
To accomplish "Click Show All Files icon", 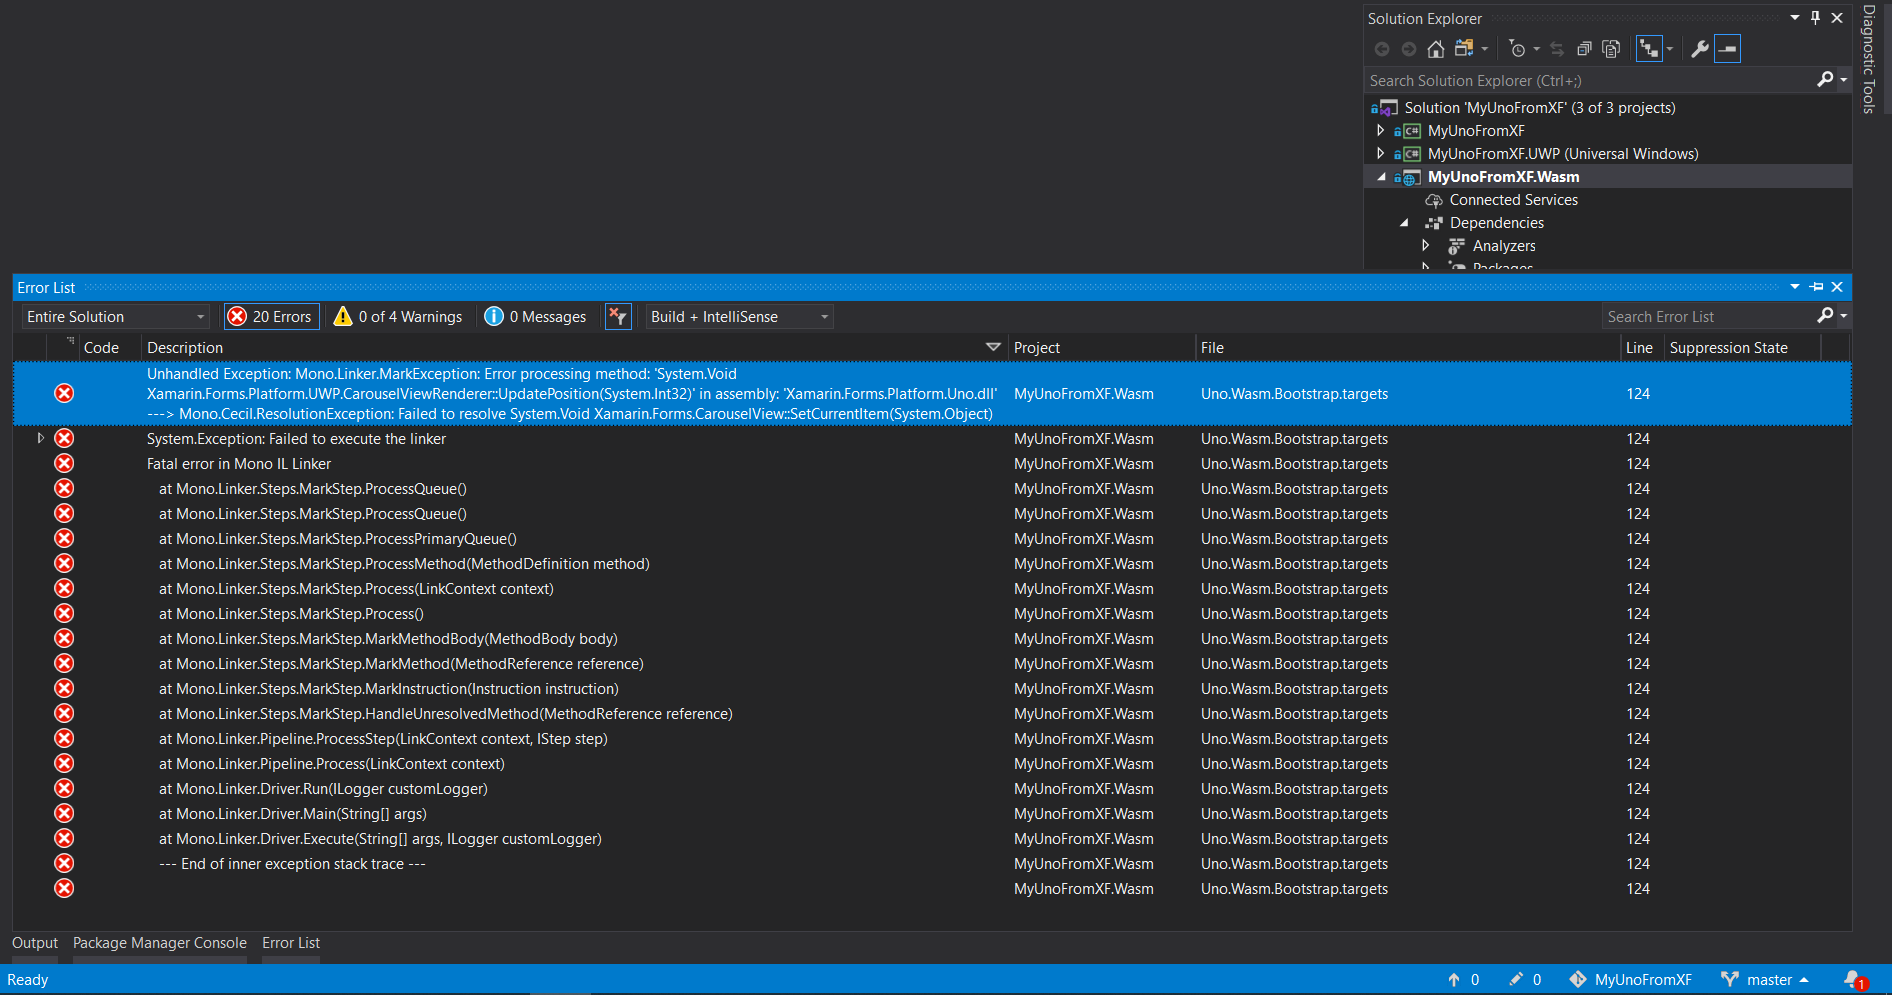I will click(x=1611, y=49).
